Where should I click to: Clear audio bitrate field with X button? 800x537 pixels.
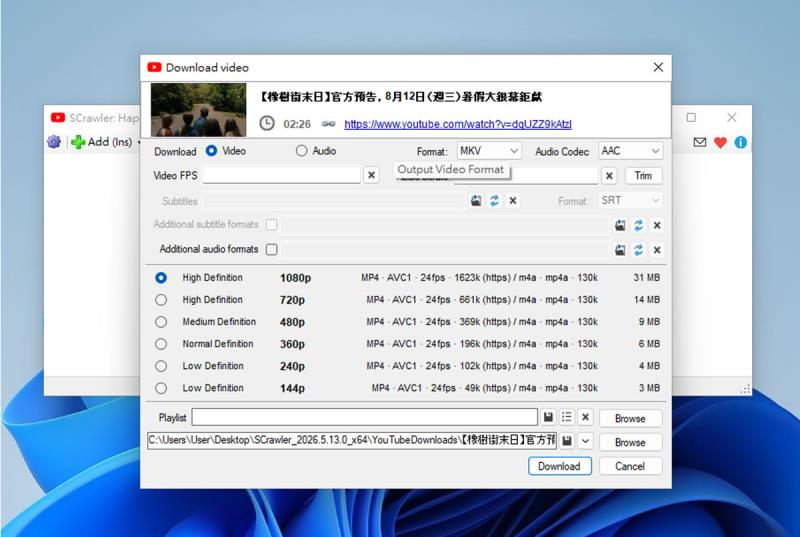[609, 175]
